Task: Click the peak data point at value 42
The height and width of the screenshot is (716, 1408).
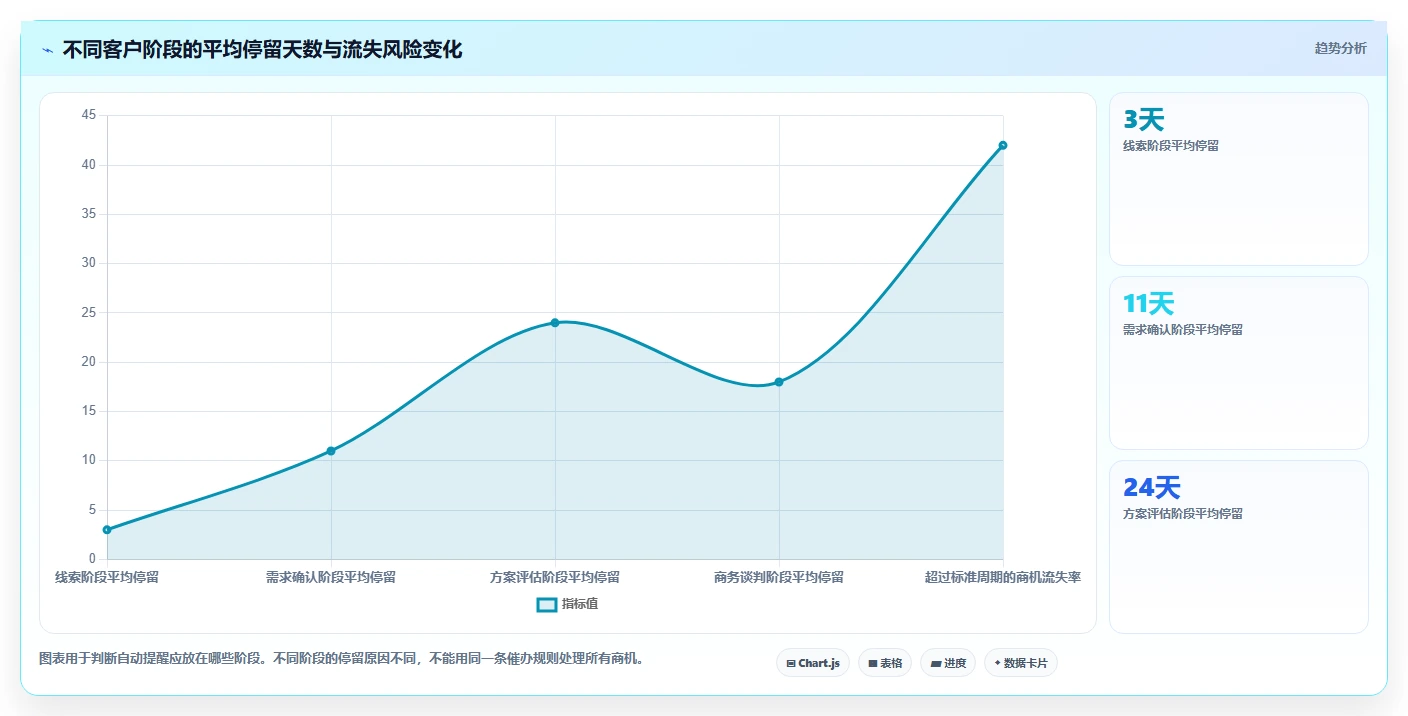Action: tap(1003, 145)
